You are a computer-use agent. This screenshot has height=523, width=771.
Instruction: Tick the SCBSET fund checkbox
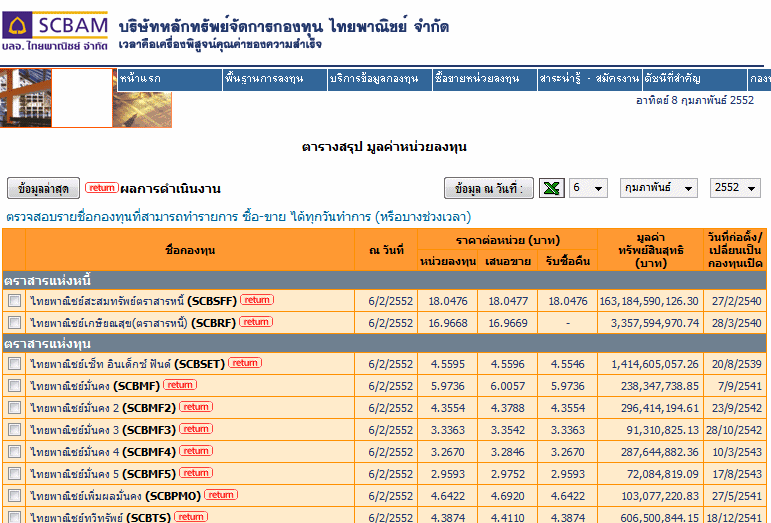coord(14,364)
